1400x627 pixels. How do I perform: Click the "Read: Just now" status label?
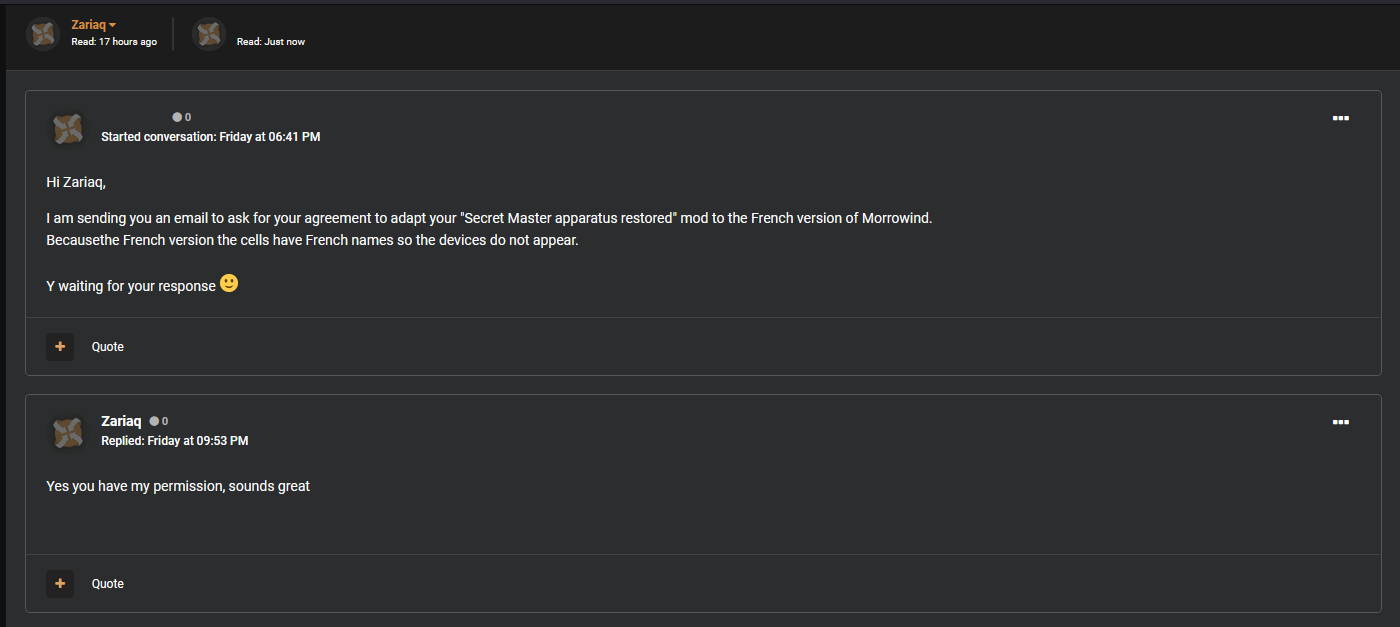point(271,42)
